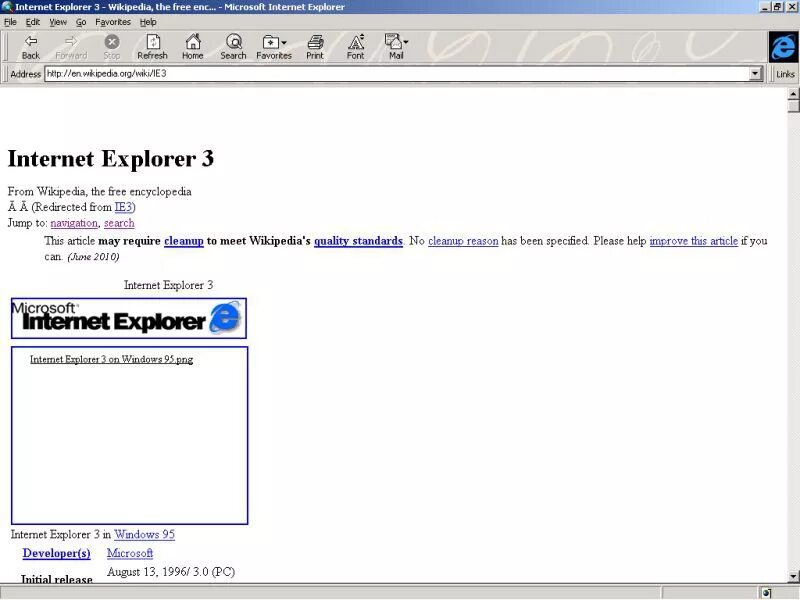Screen dimensions: 800x600
Task: Follow the IE3 redirect link
Action: [123, 207]
